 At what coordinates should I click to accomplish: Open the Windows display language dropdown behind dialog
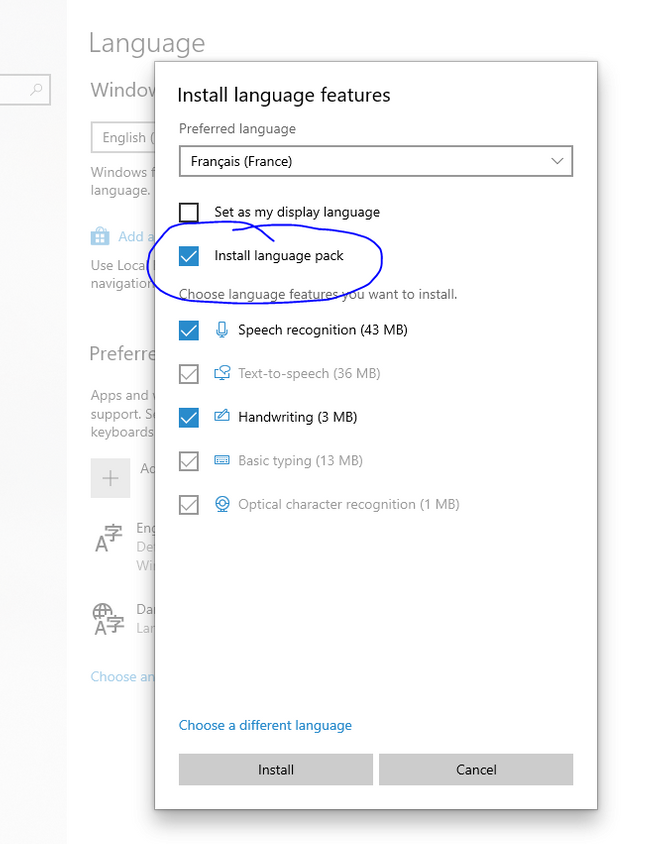(x=122, y=137)
